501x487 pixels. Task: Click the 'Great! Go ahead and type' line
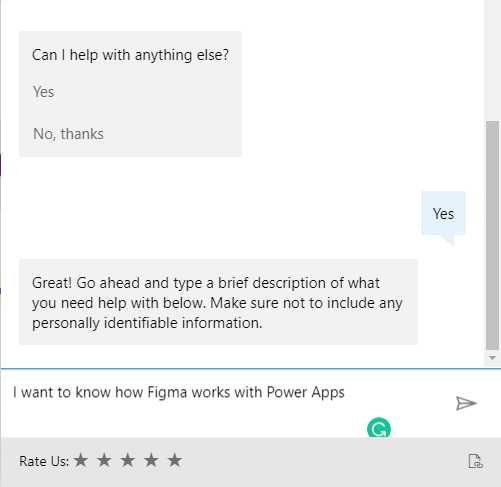206,283
